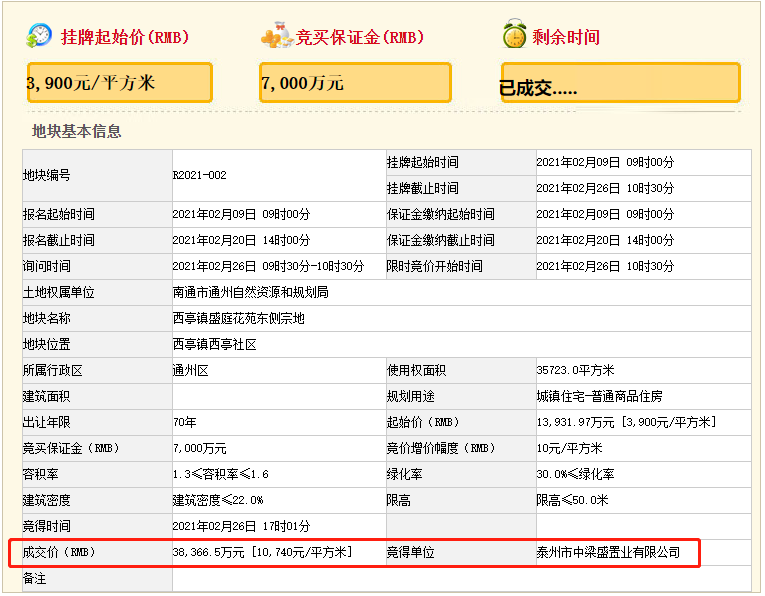Click the 规划用途 value 城镇住宅-普通商品住房
765x596 pixels.
600,397
